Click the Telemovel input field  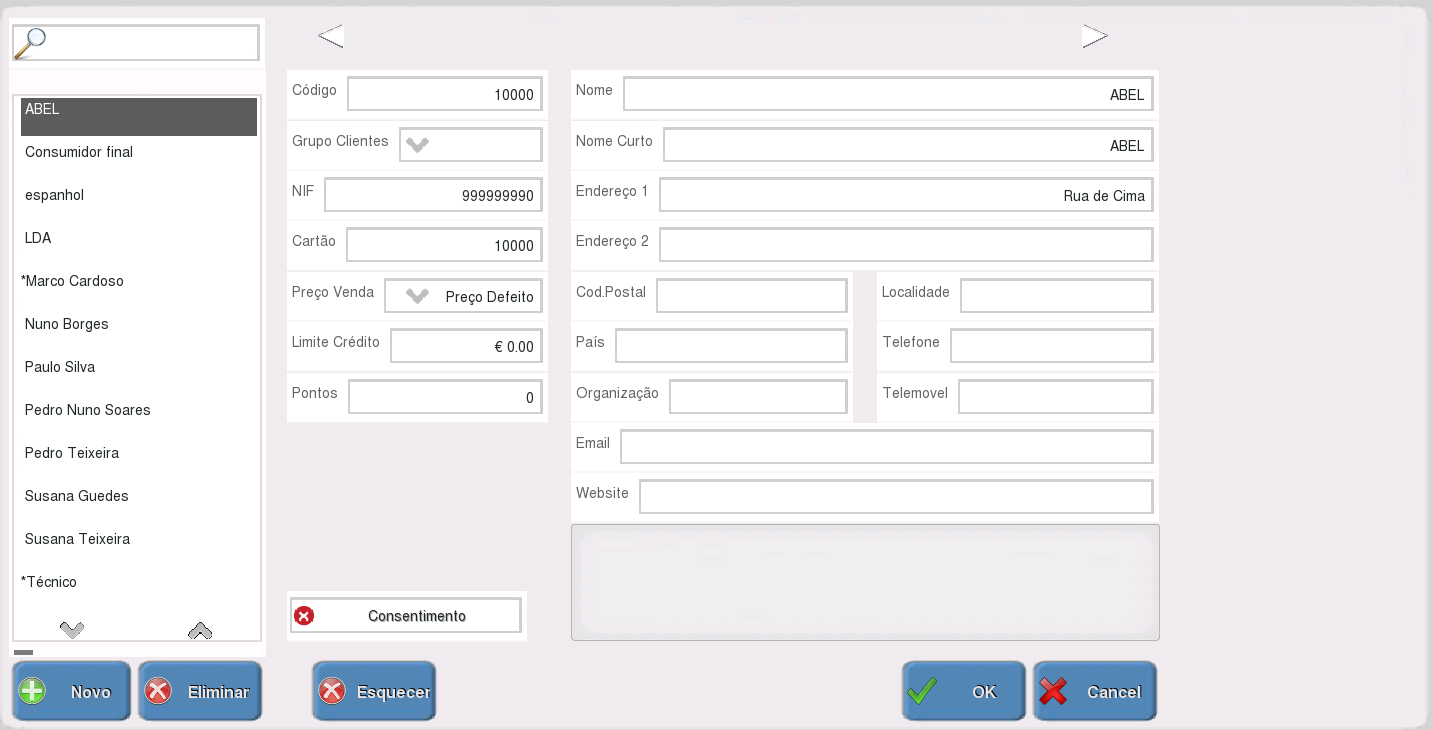pyautogui.click(x=1055, y=397)
